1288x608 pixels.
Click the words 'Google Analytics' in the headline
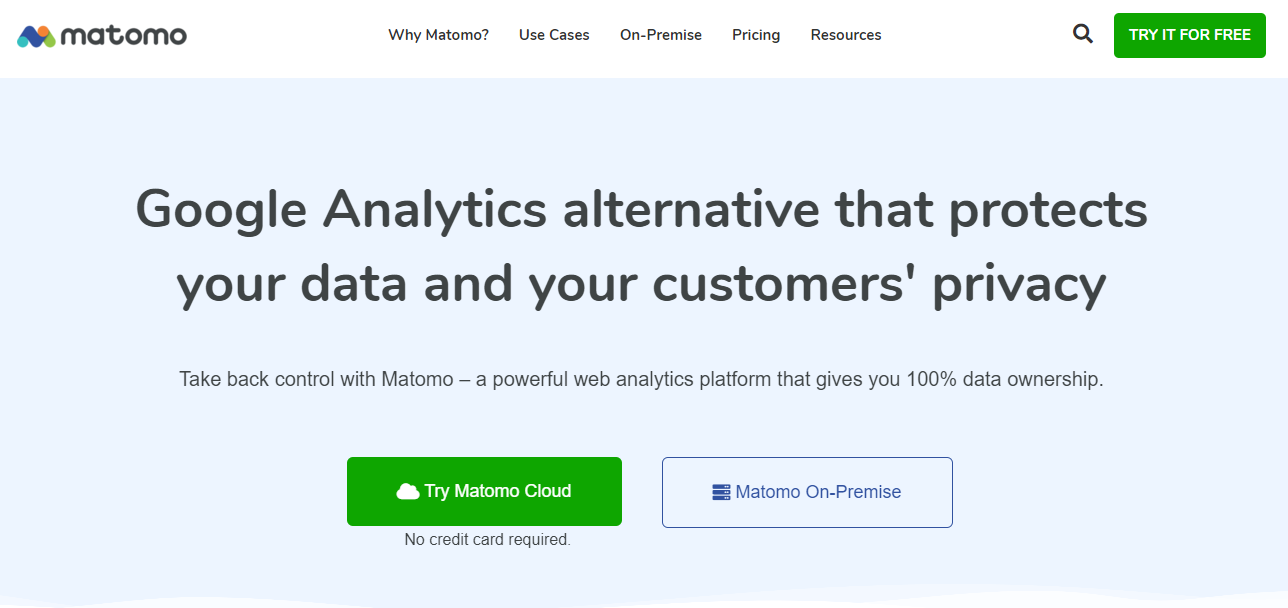(x=341, y=210)
